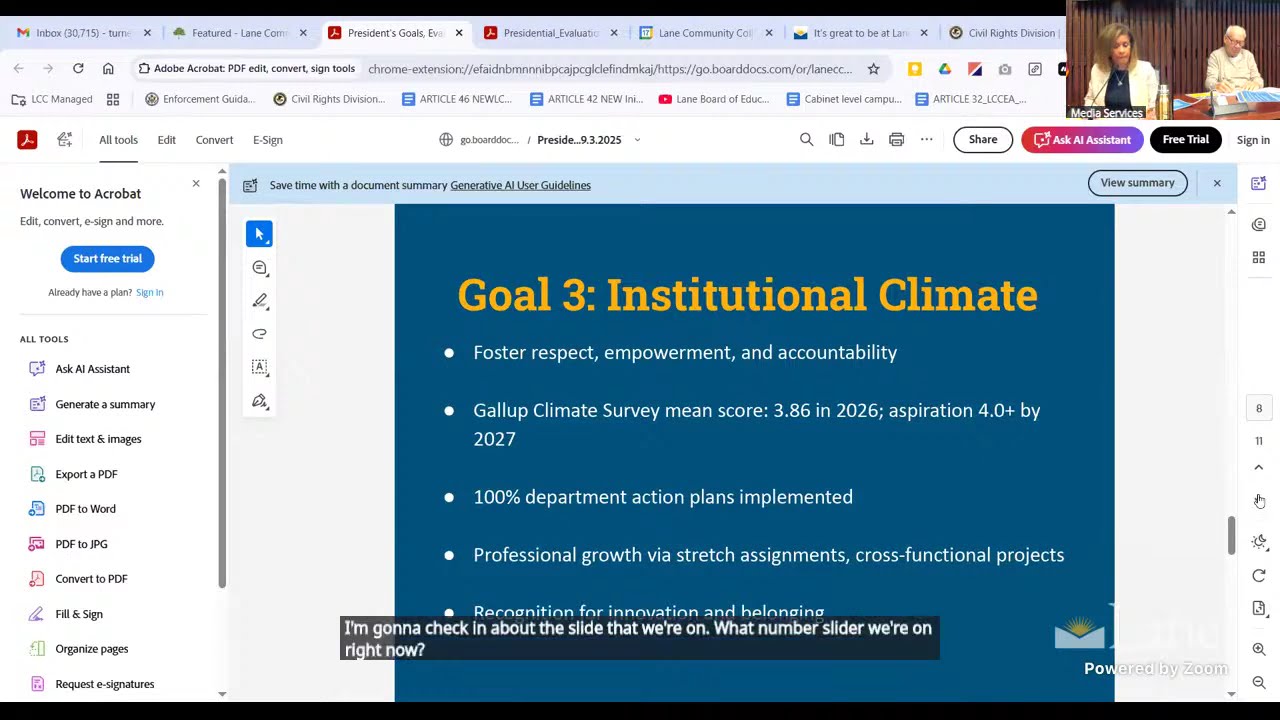Select Generate a summary tool

point(105,404)
